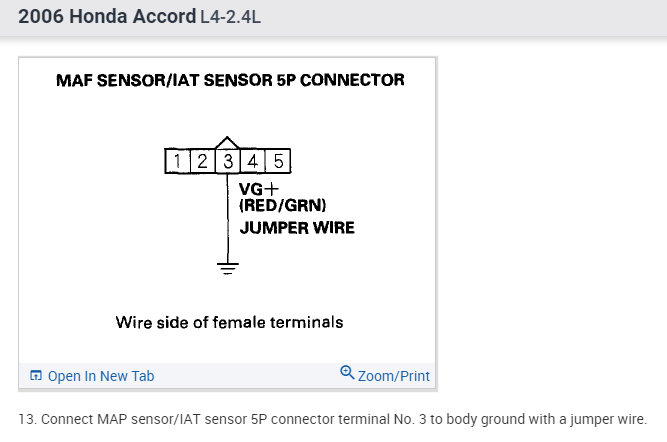
Task: Select terminal 5 in the connector diagram
Action: (x=278, y=161)
